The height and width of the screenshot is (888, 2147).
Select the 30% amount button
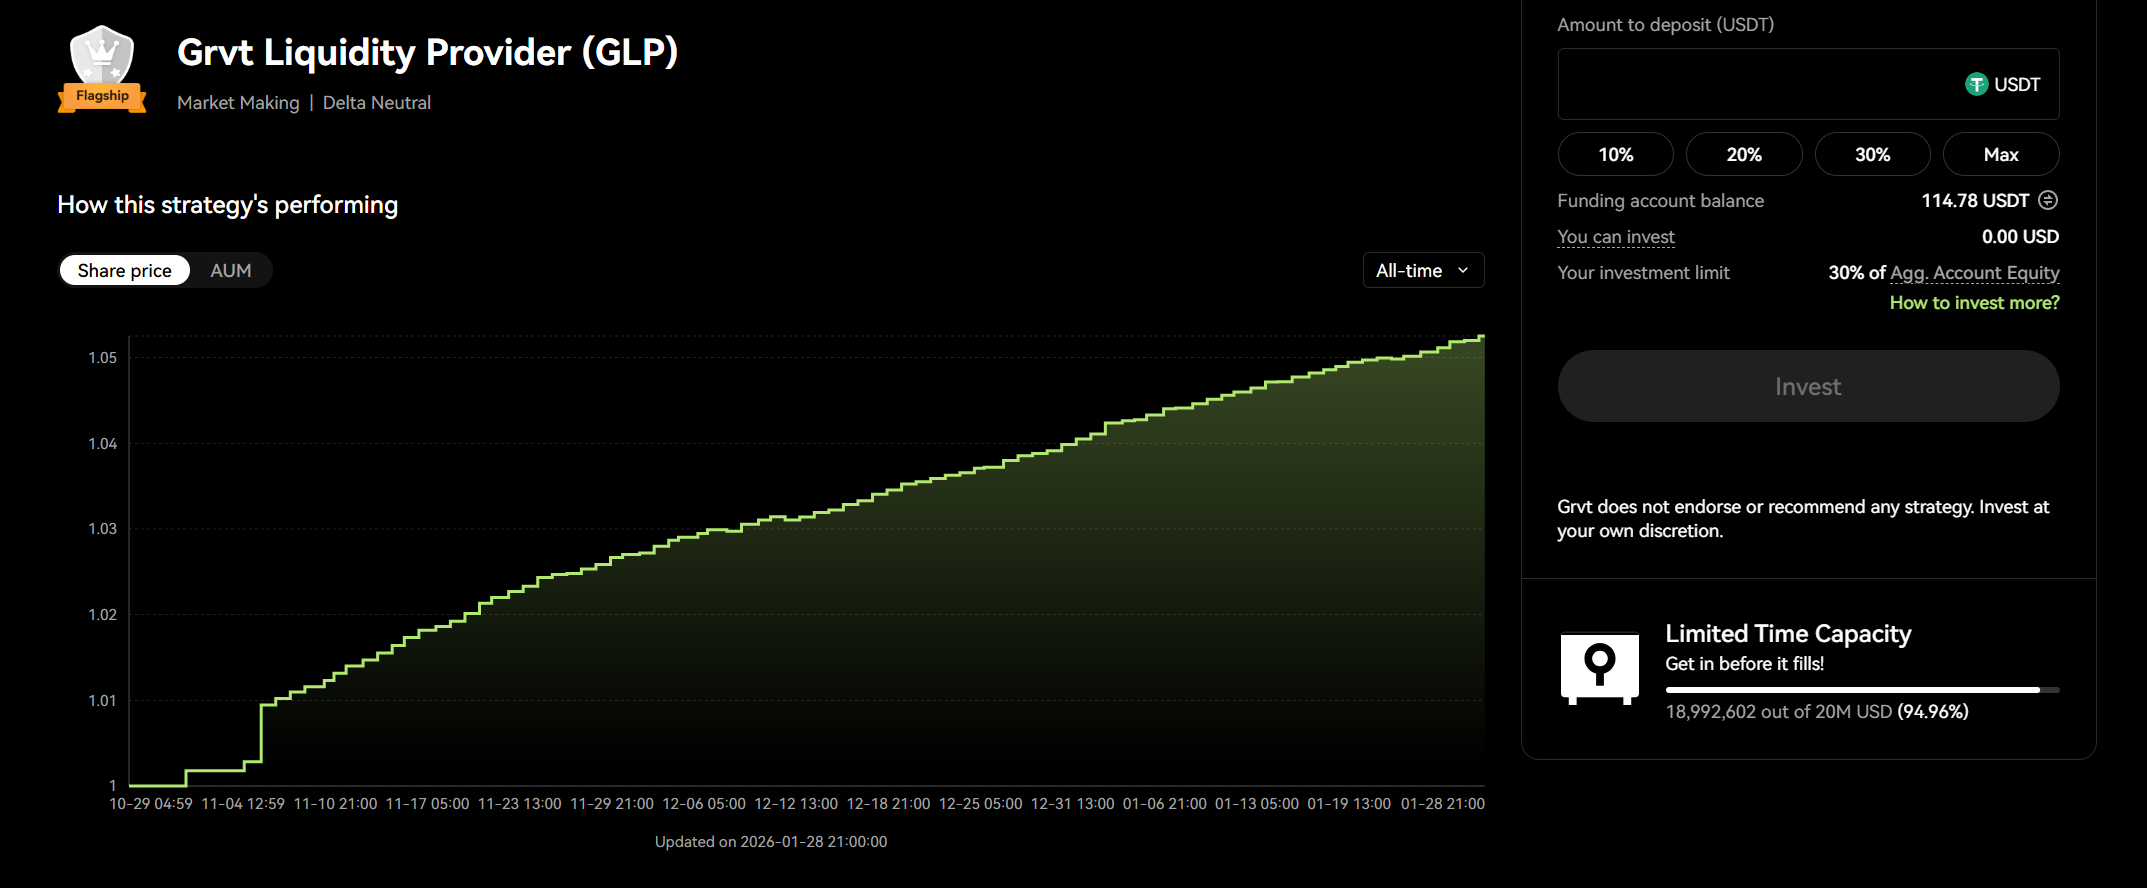tap(1873, 155)
